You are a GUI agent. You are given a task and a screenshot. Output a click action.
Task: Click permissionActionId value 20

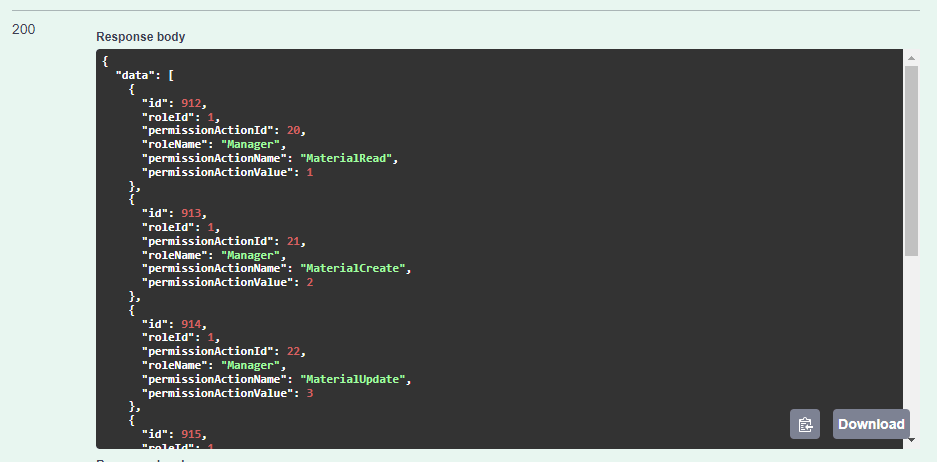point(293,131)
